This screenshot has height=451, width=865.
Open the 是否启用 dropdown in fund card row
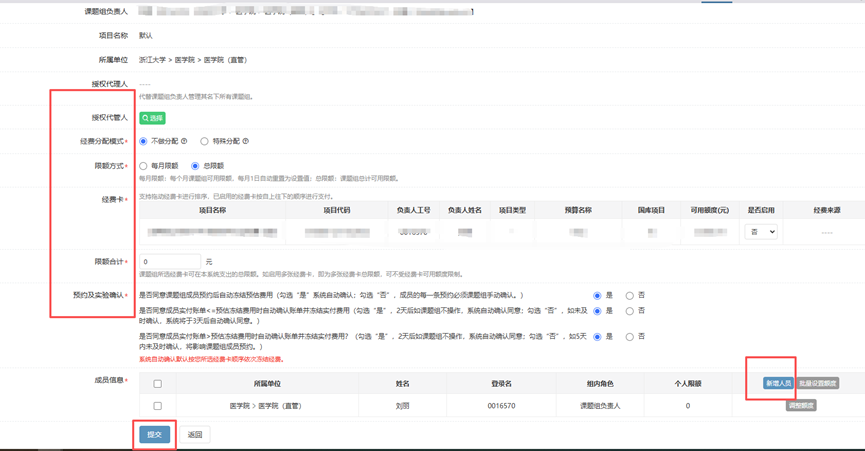[x=760, y=232]
